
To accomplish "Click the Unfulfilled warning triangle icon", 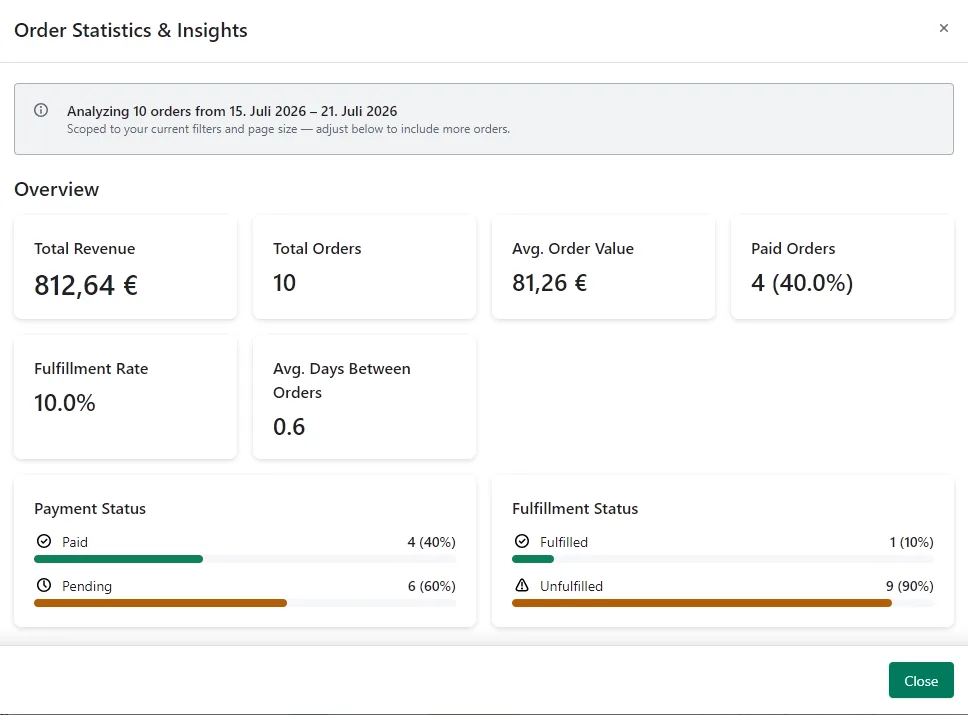I will point(522,585).
